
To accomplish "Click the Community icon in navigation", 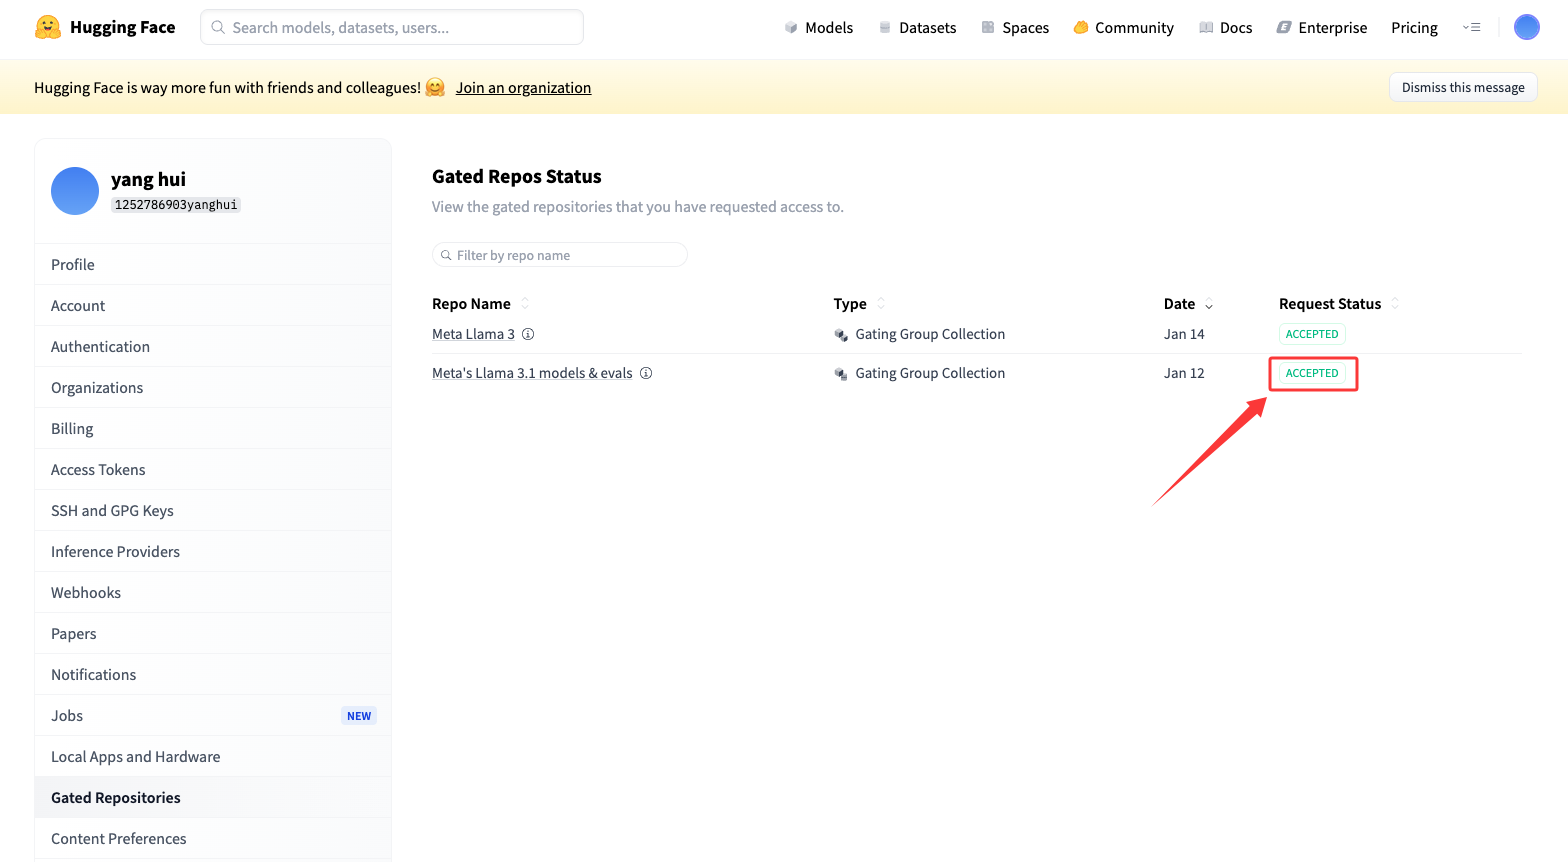I will pos(1081,28).
